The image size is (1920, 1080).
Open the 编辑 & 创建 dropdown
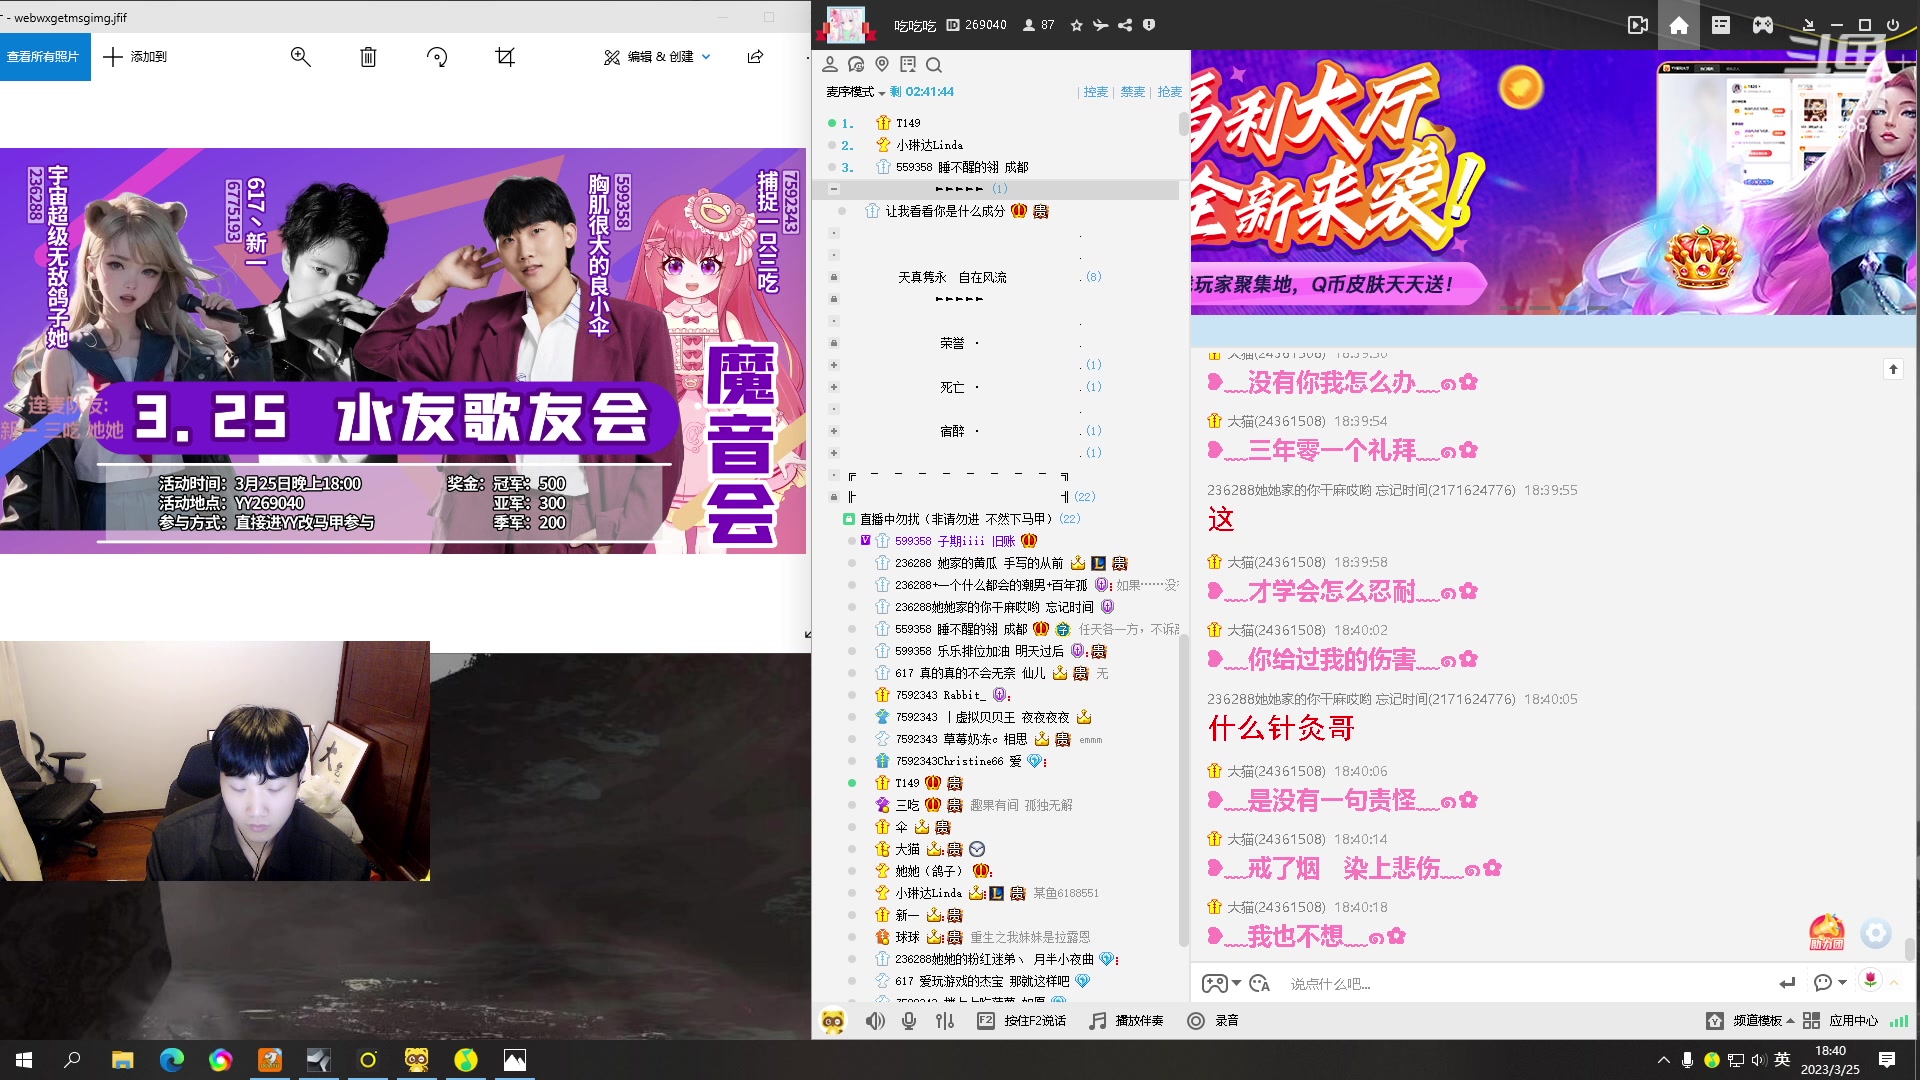[657, 57]
